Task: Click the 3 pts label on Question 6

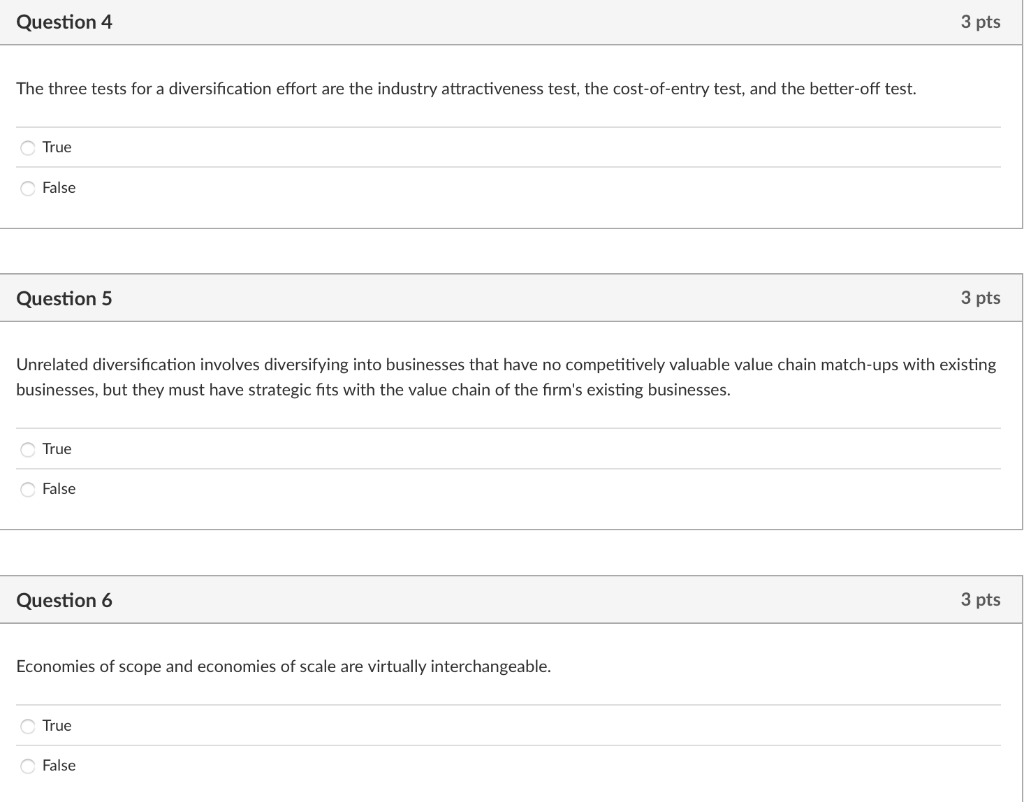Action: [980, 600]
